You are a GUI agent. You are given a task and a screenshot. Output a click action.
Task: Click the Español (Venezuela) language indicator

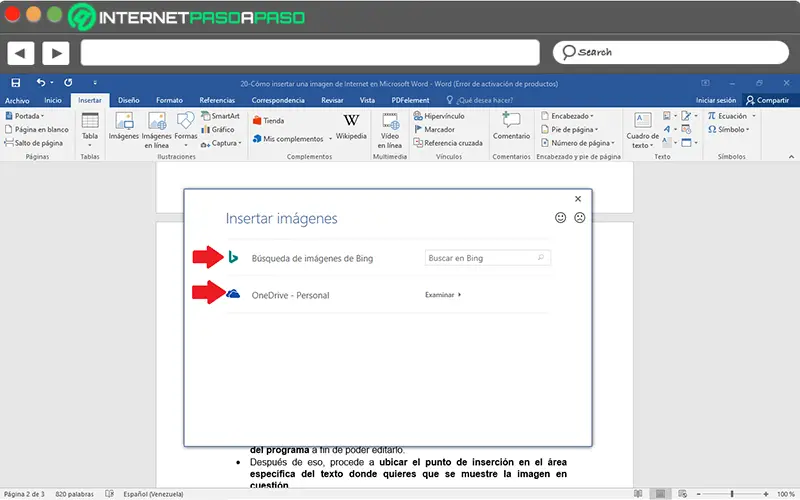click(153, 494)
